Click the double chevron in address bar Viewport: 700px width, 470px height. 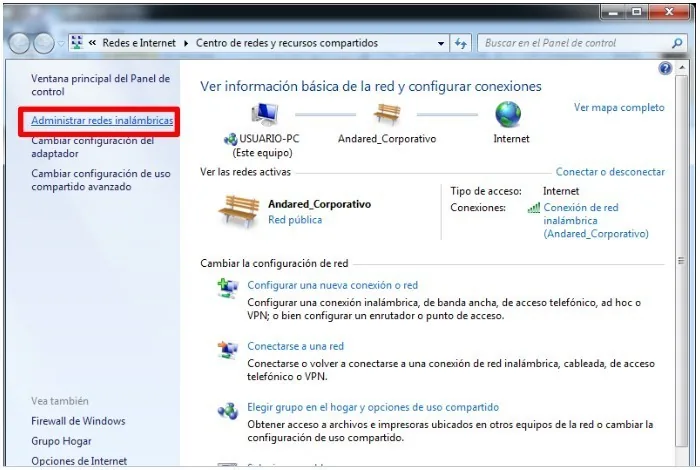click(x=92, y=43)
